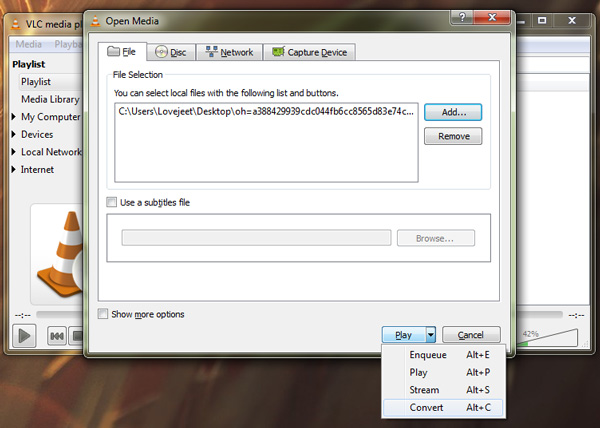Expand the Internet tree node
Image resolution: width=600 pixels, height=428 pixels.
point(14,169)
